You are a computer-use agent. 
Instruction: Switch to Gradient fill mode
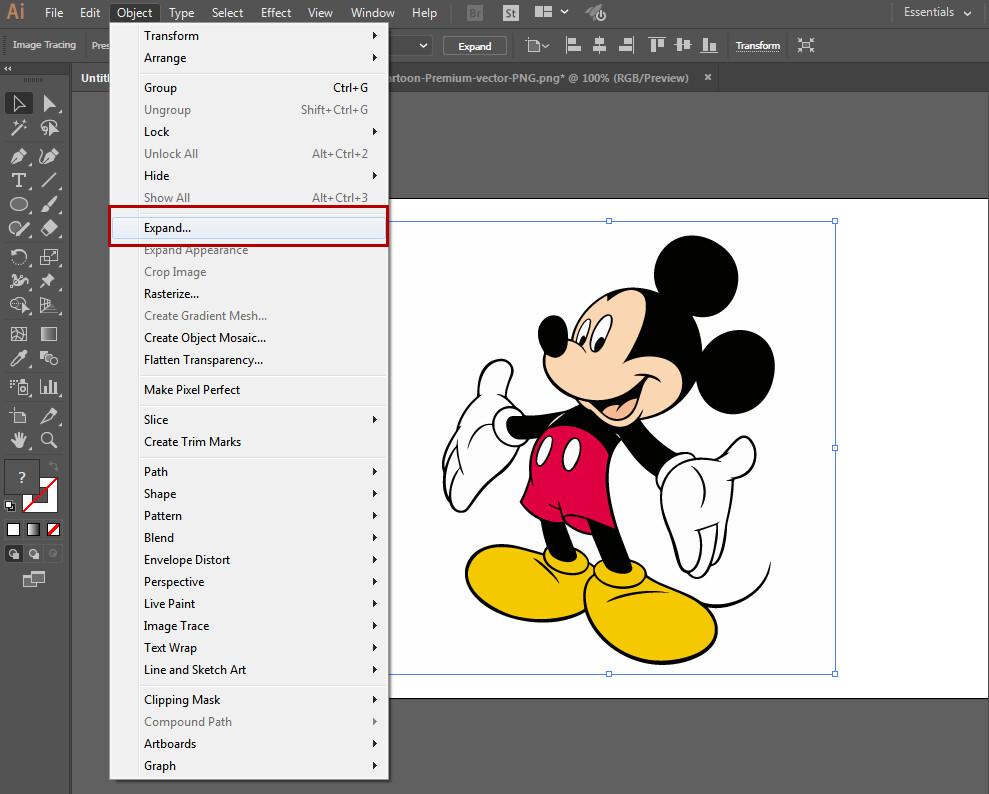point(33,529)
